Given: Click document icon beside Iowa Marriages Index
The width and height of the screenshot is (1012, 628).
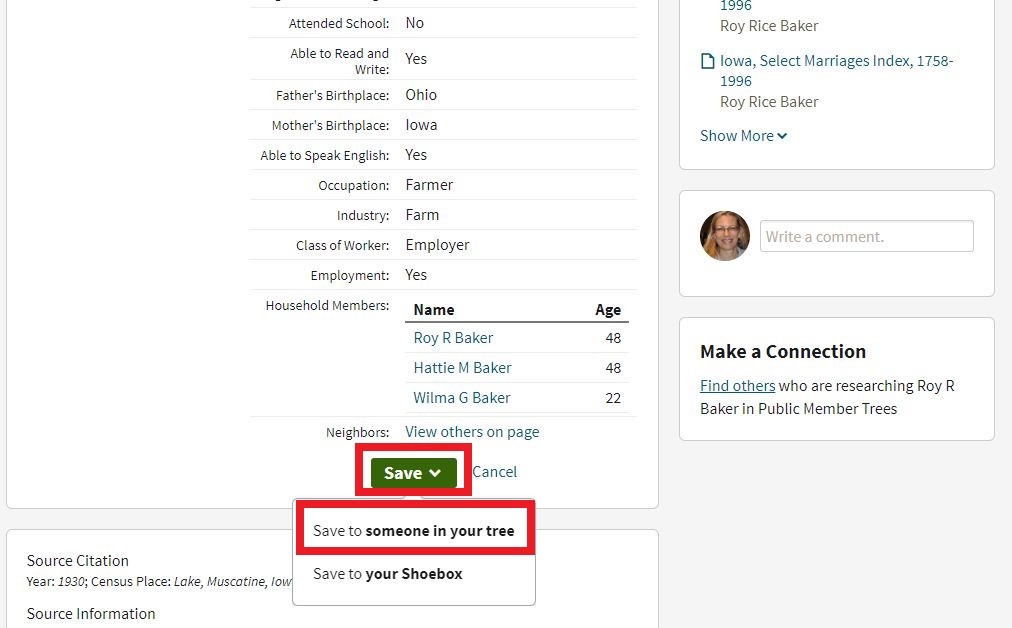Looking at the screenshot, I should tap(707, 62).
